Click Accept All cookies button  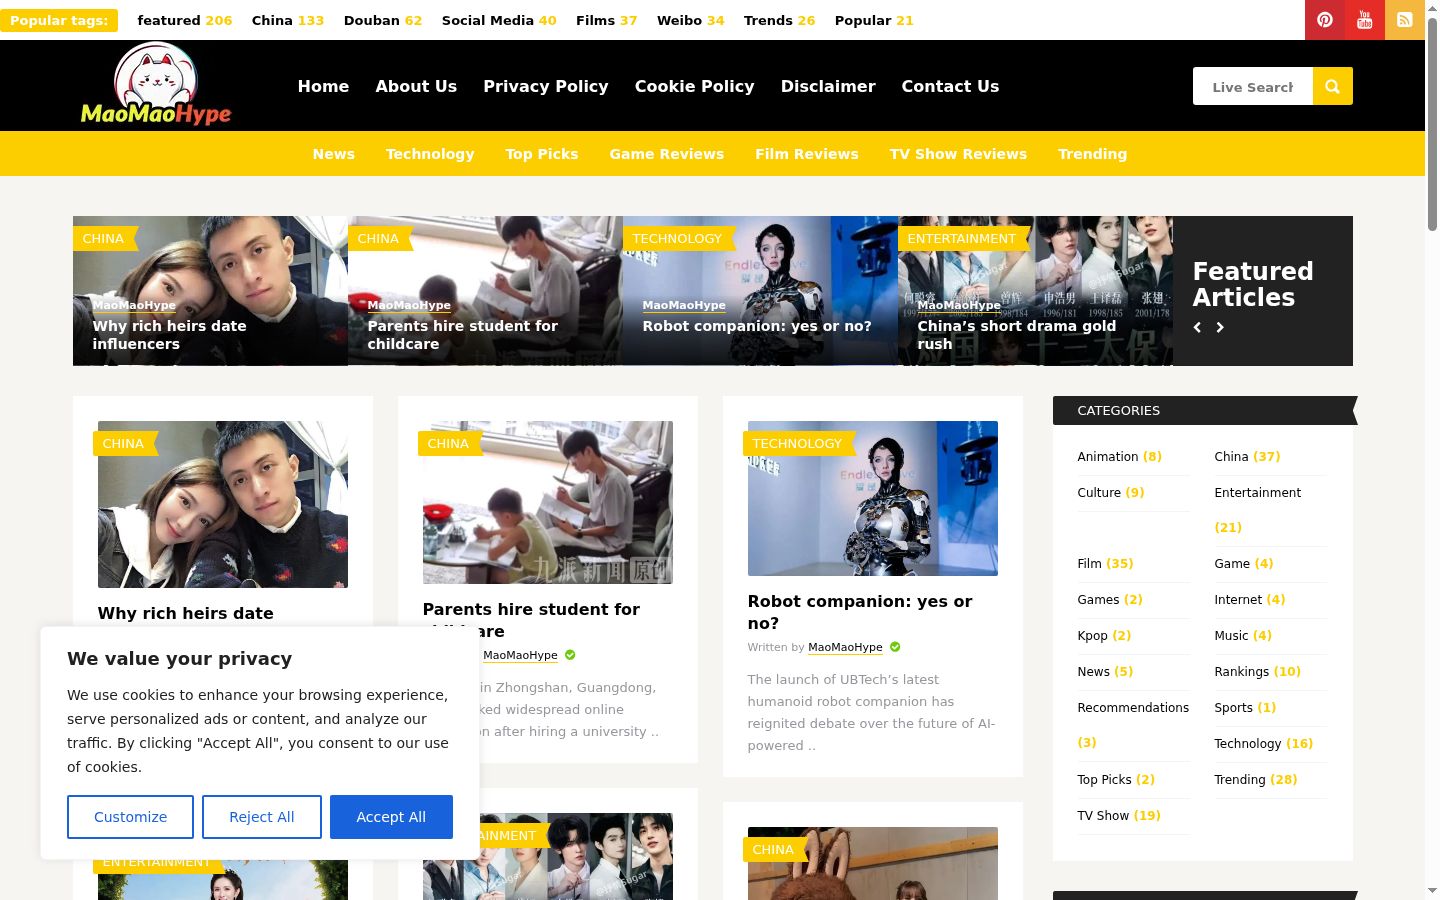point(391,817)
